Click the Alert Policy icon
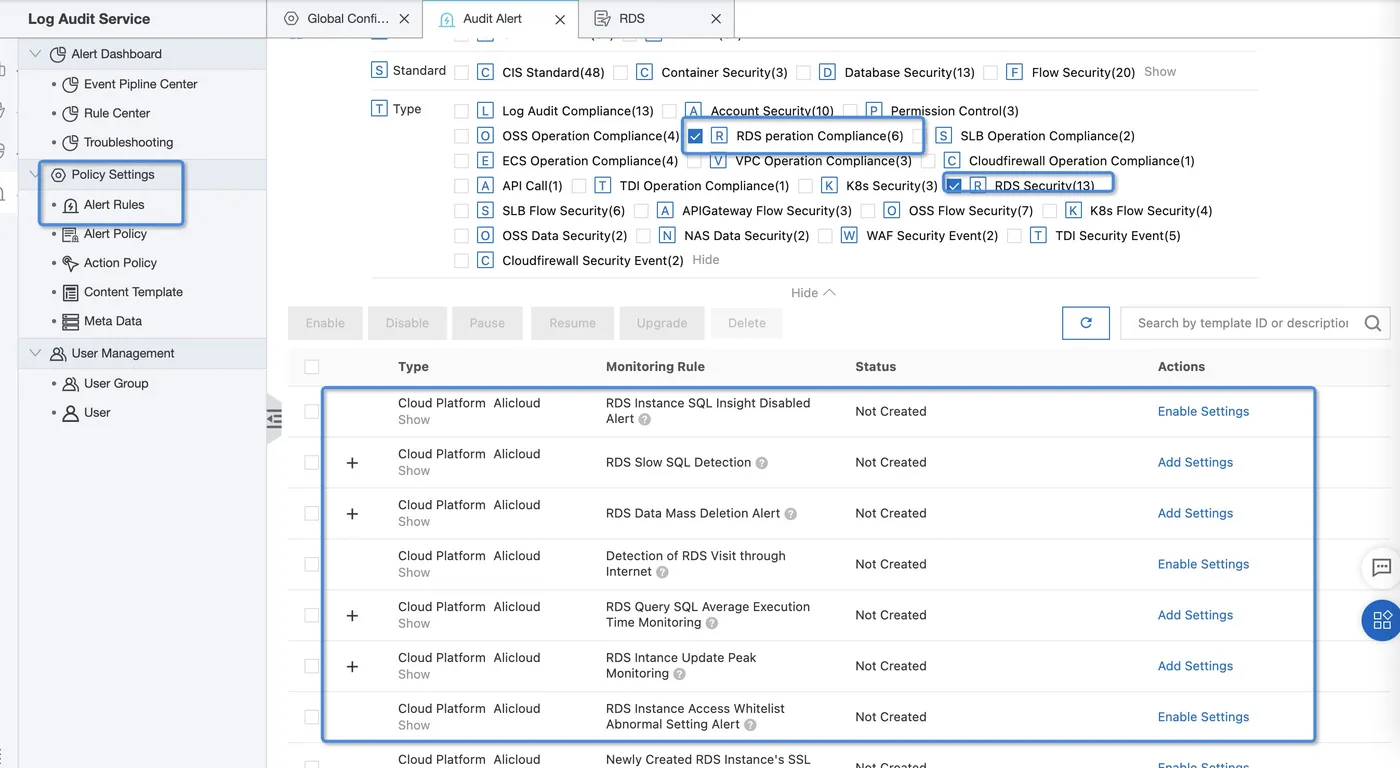This screenshot has width=1400, height=768. (x=70, y=234)
